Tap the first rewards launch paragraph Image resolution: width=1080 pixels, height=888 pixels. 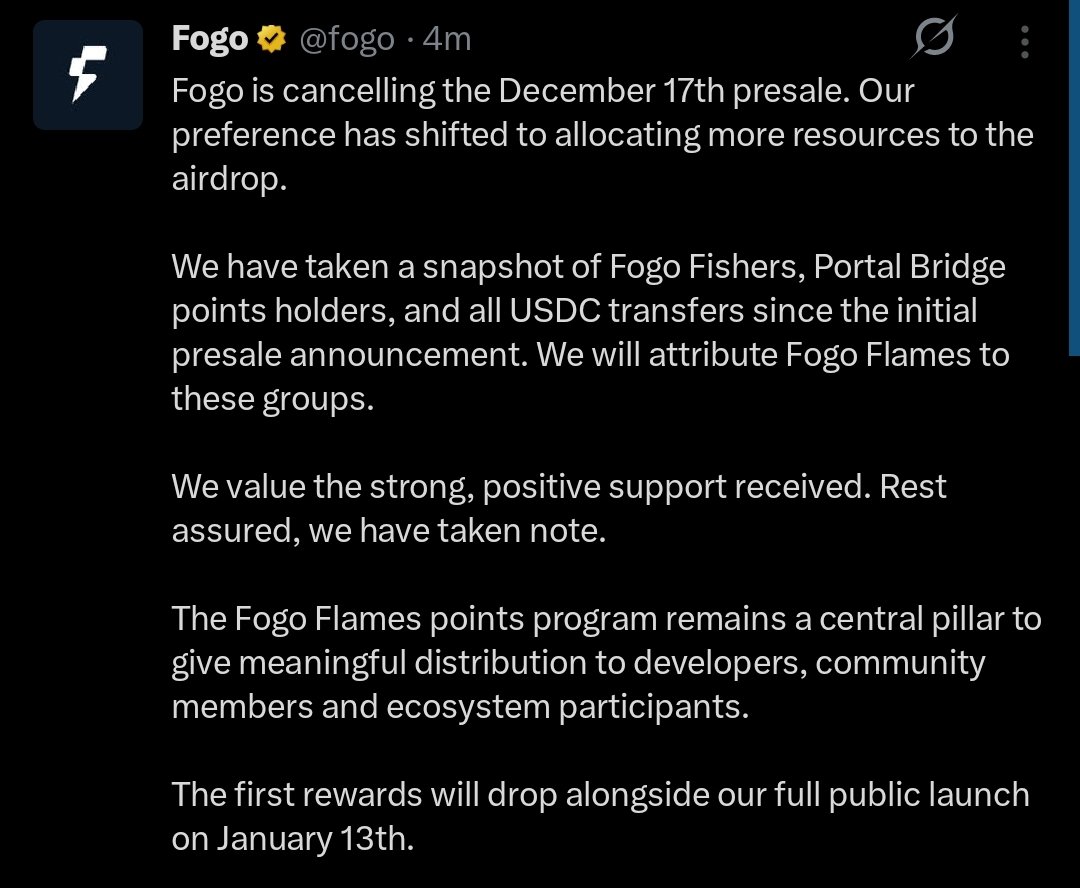click(600, 817)
